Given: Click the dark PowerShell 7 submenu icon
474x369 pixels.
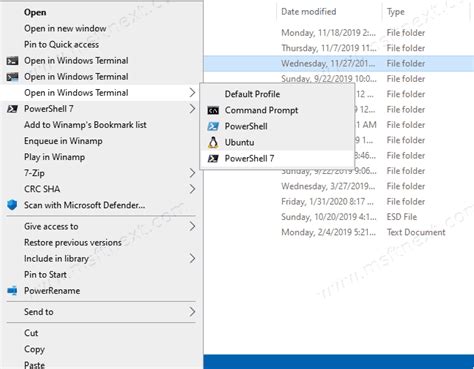Looking at the screenshot, I should [x=213, y=158].
